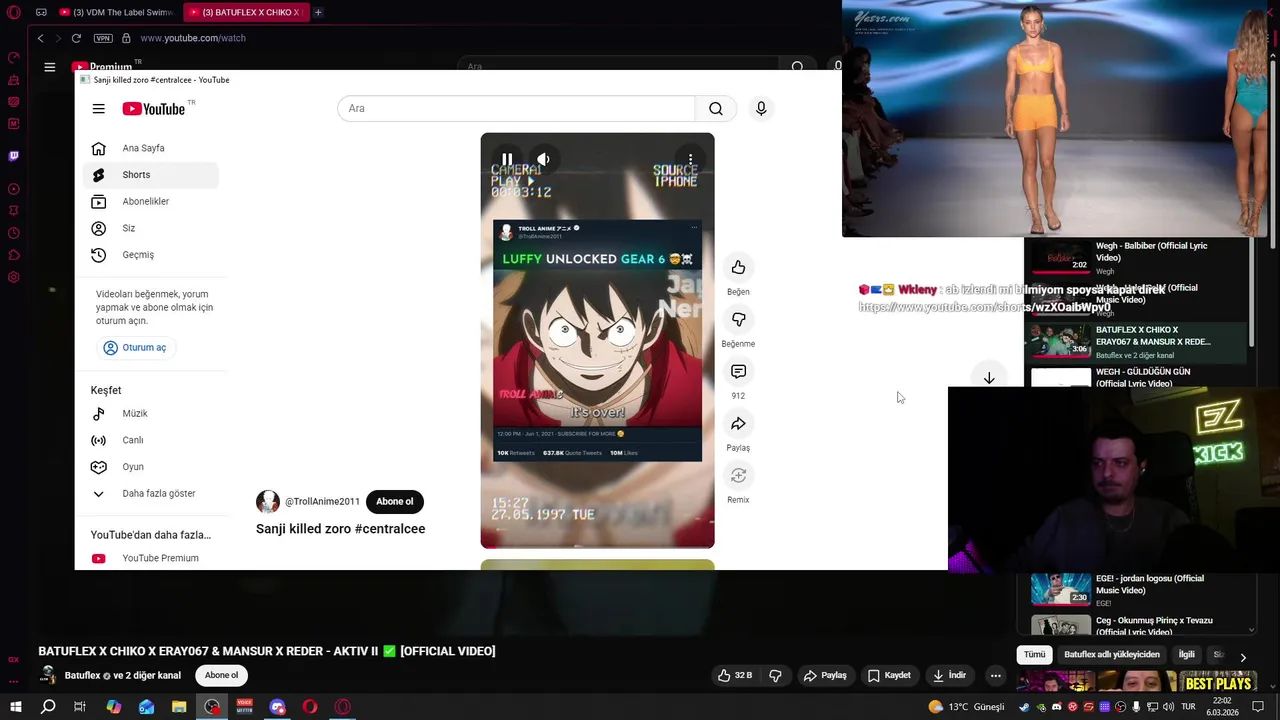Screen dimensions: 1280x720
Task: Open Discord from the taskbar
Action: [277, 707]
